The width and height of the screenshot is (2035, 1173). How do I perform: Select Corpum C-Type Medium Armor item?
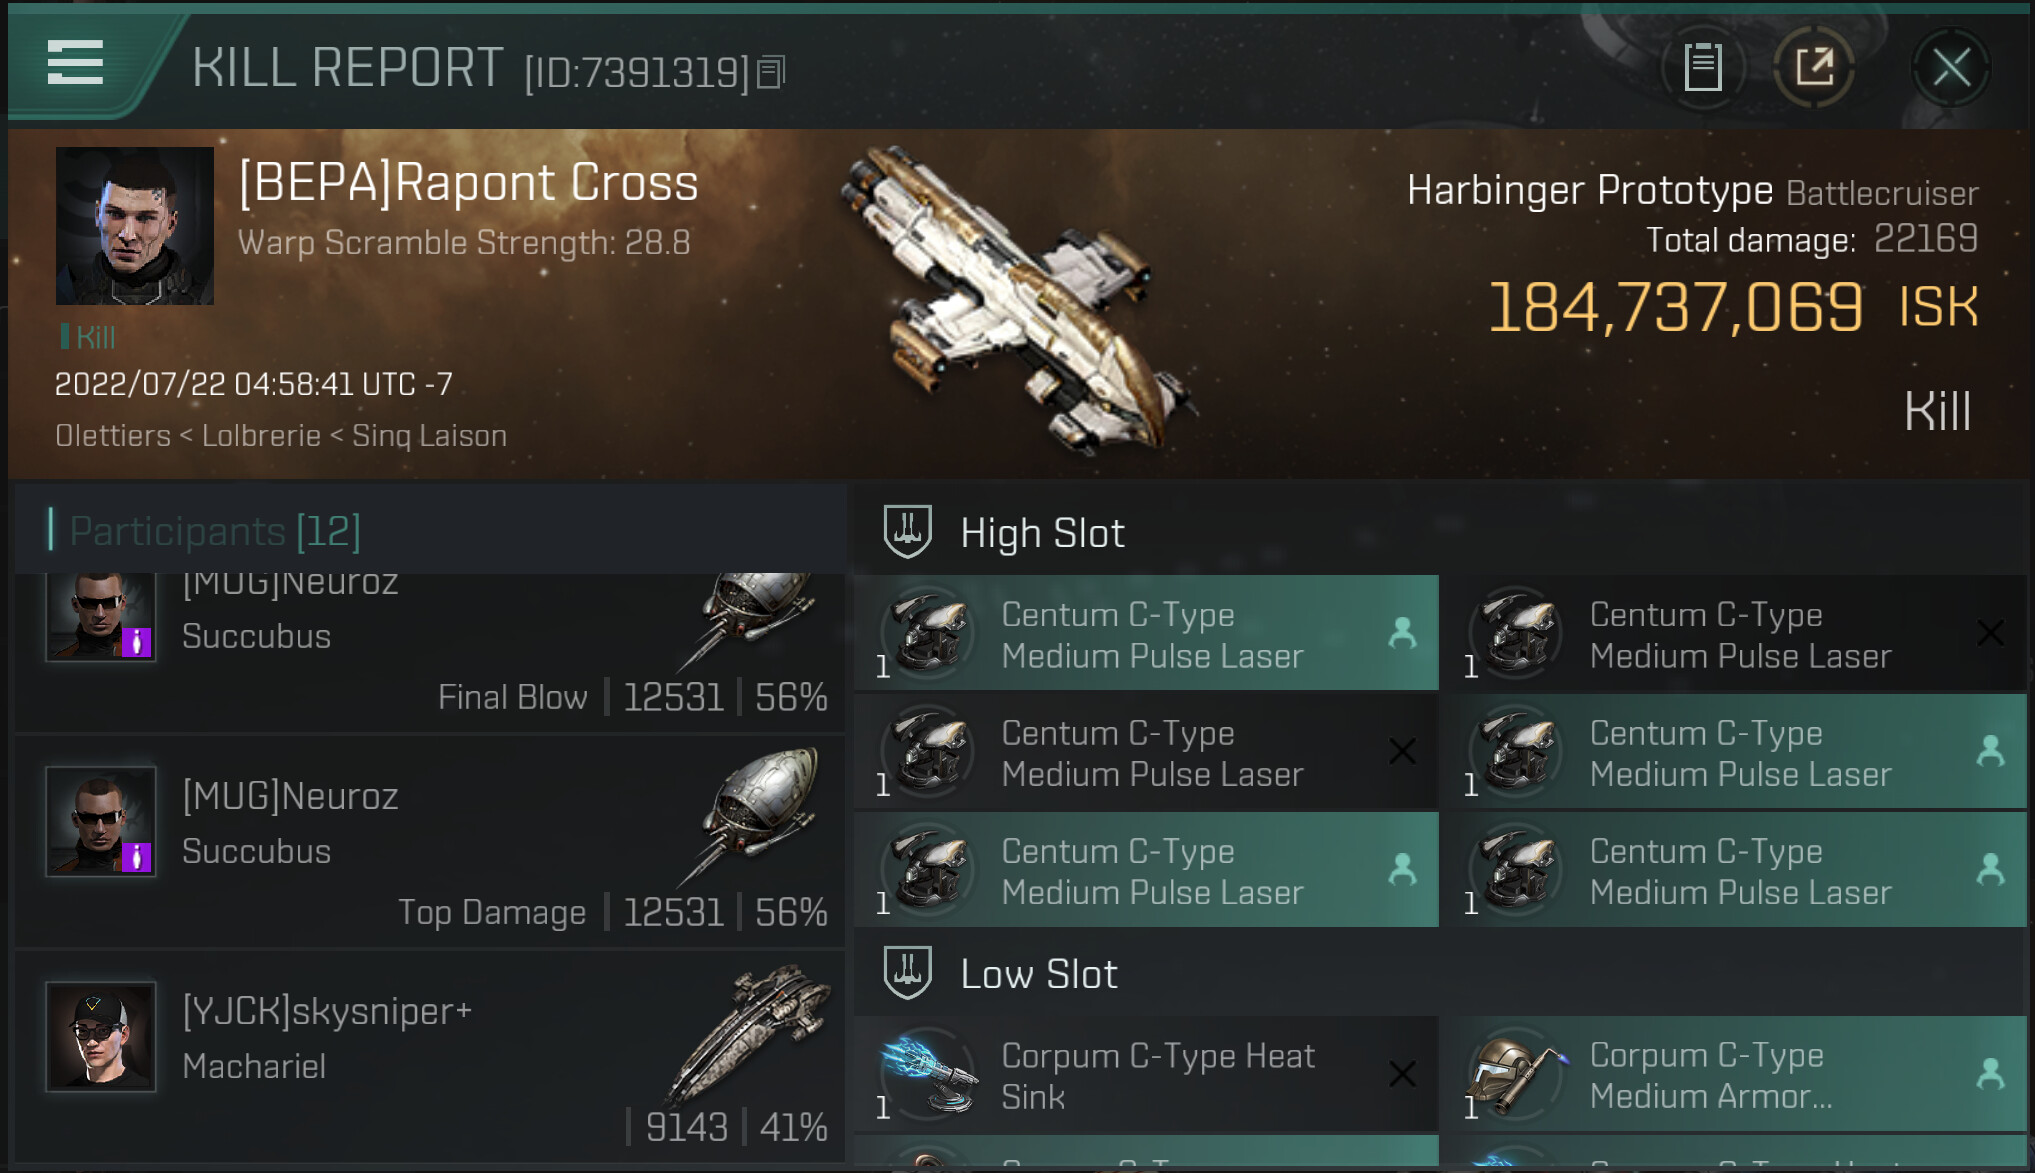coord(1711,1076)
